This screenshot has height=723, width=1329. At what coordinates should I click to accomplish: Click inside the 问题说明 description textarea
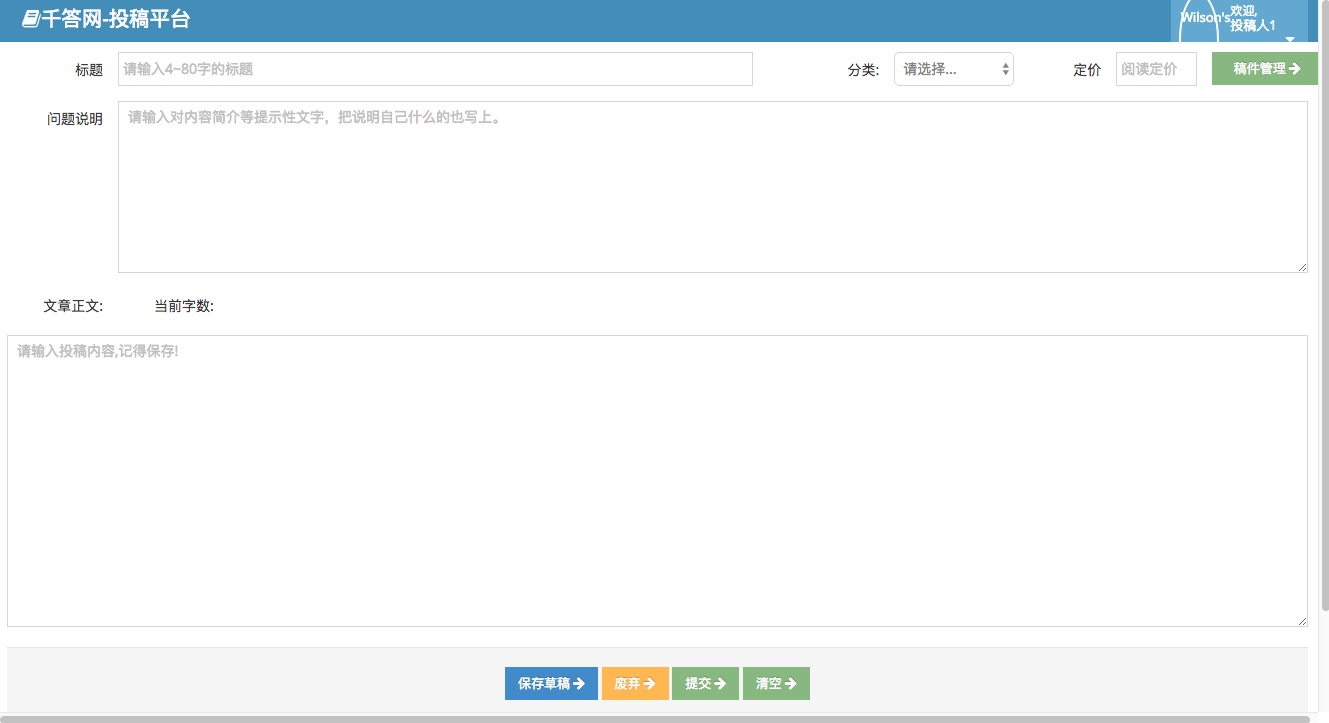[712, 185]
